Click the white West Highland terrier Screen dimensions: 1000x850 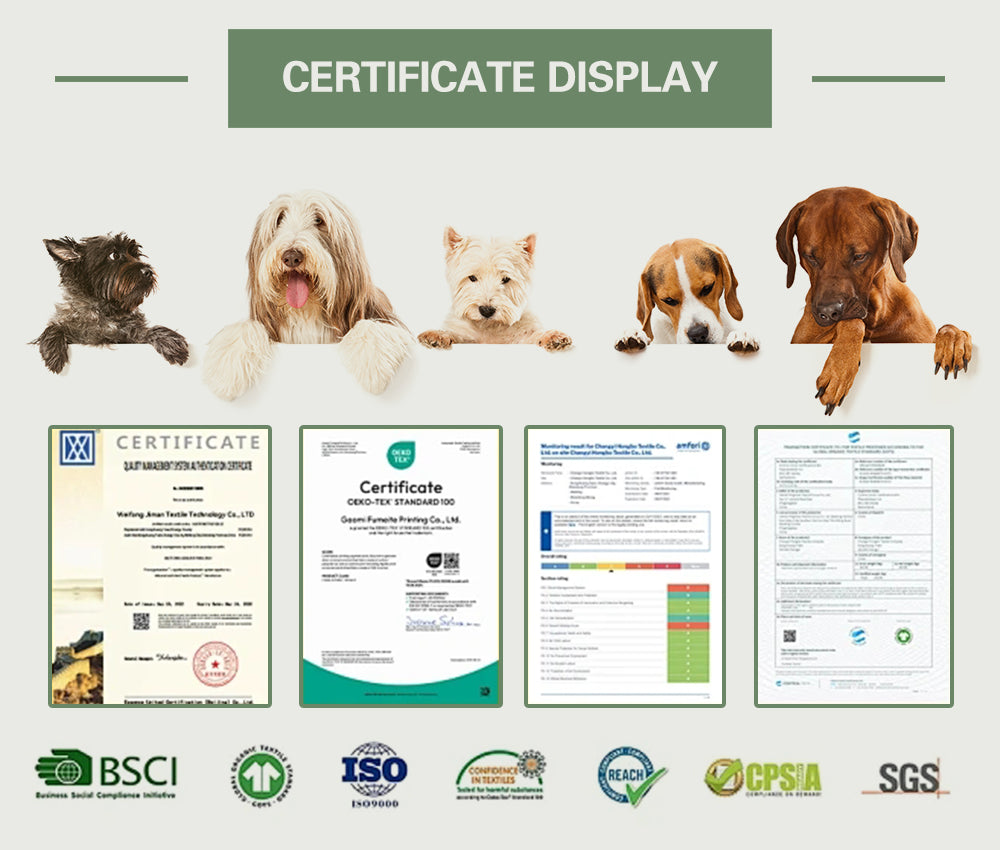tap(492, 288)
